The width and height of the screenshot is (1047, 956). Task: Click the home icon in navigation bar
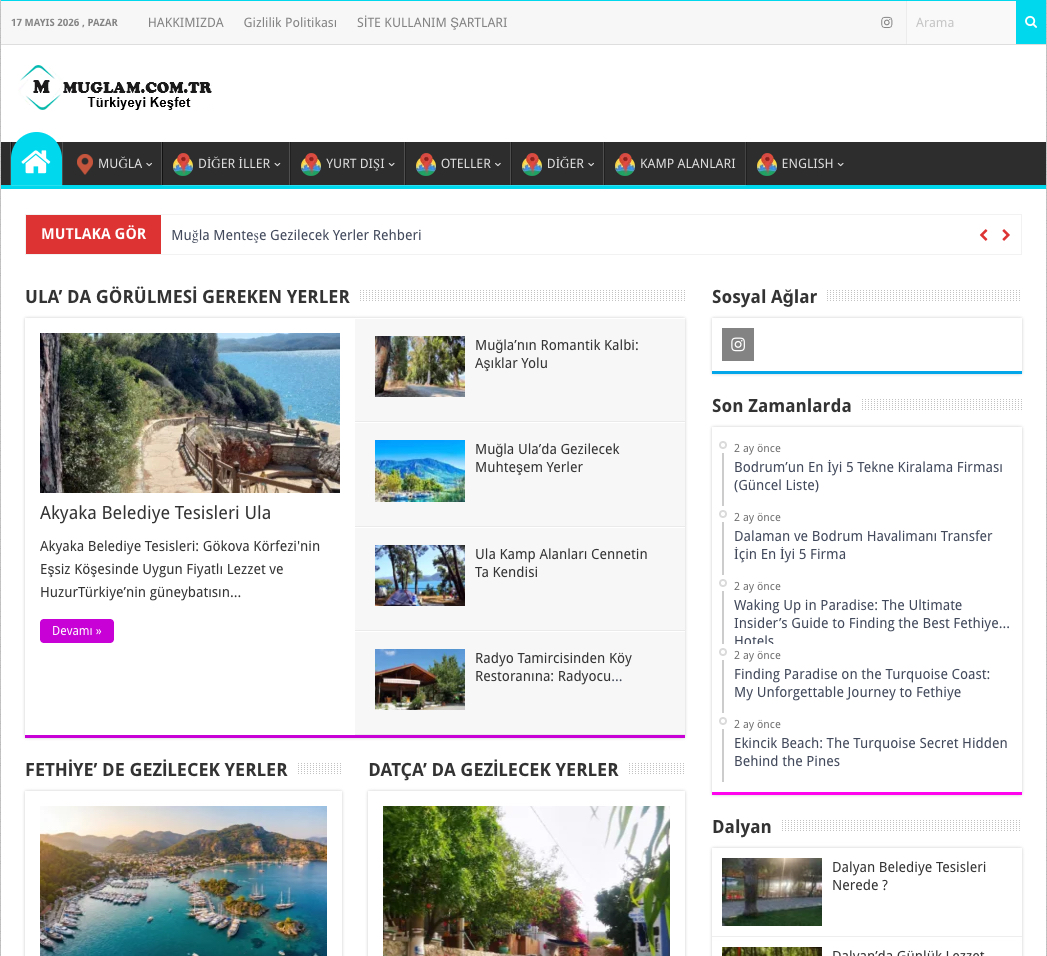(36, 162)
